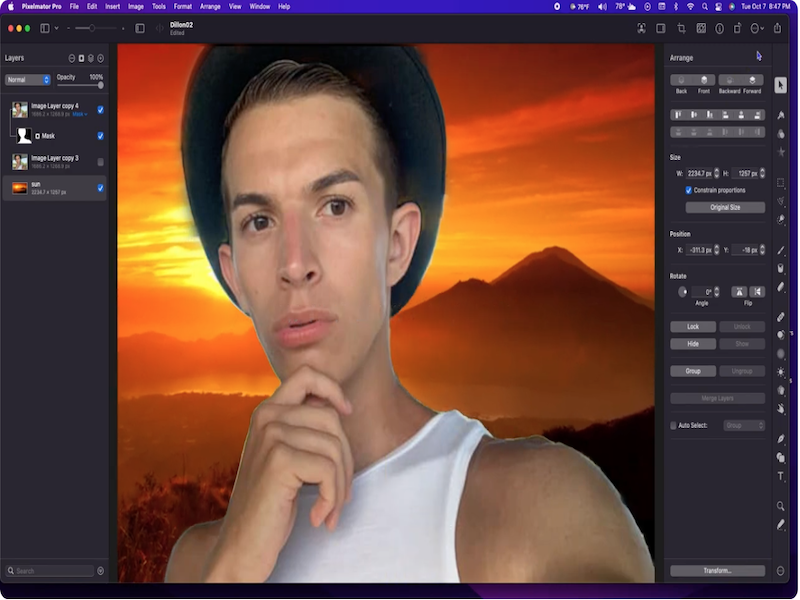Viewport: 800px width, 600px height.
Task: Uncheck Constrain proportions
Action: pyautogui.click(x=688, y=190)
